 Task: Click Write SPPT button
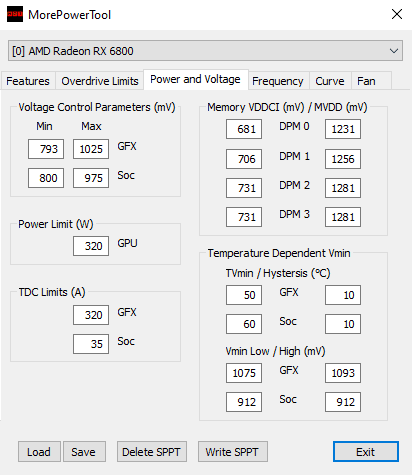[233, 452]
